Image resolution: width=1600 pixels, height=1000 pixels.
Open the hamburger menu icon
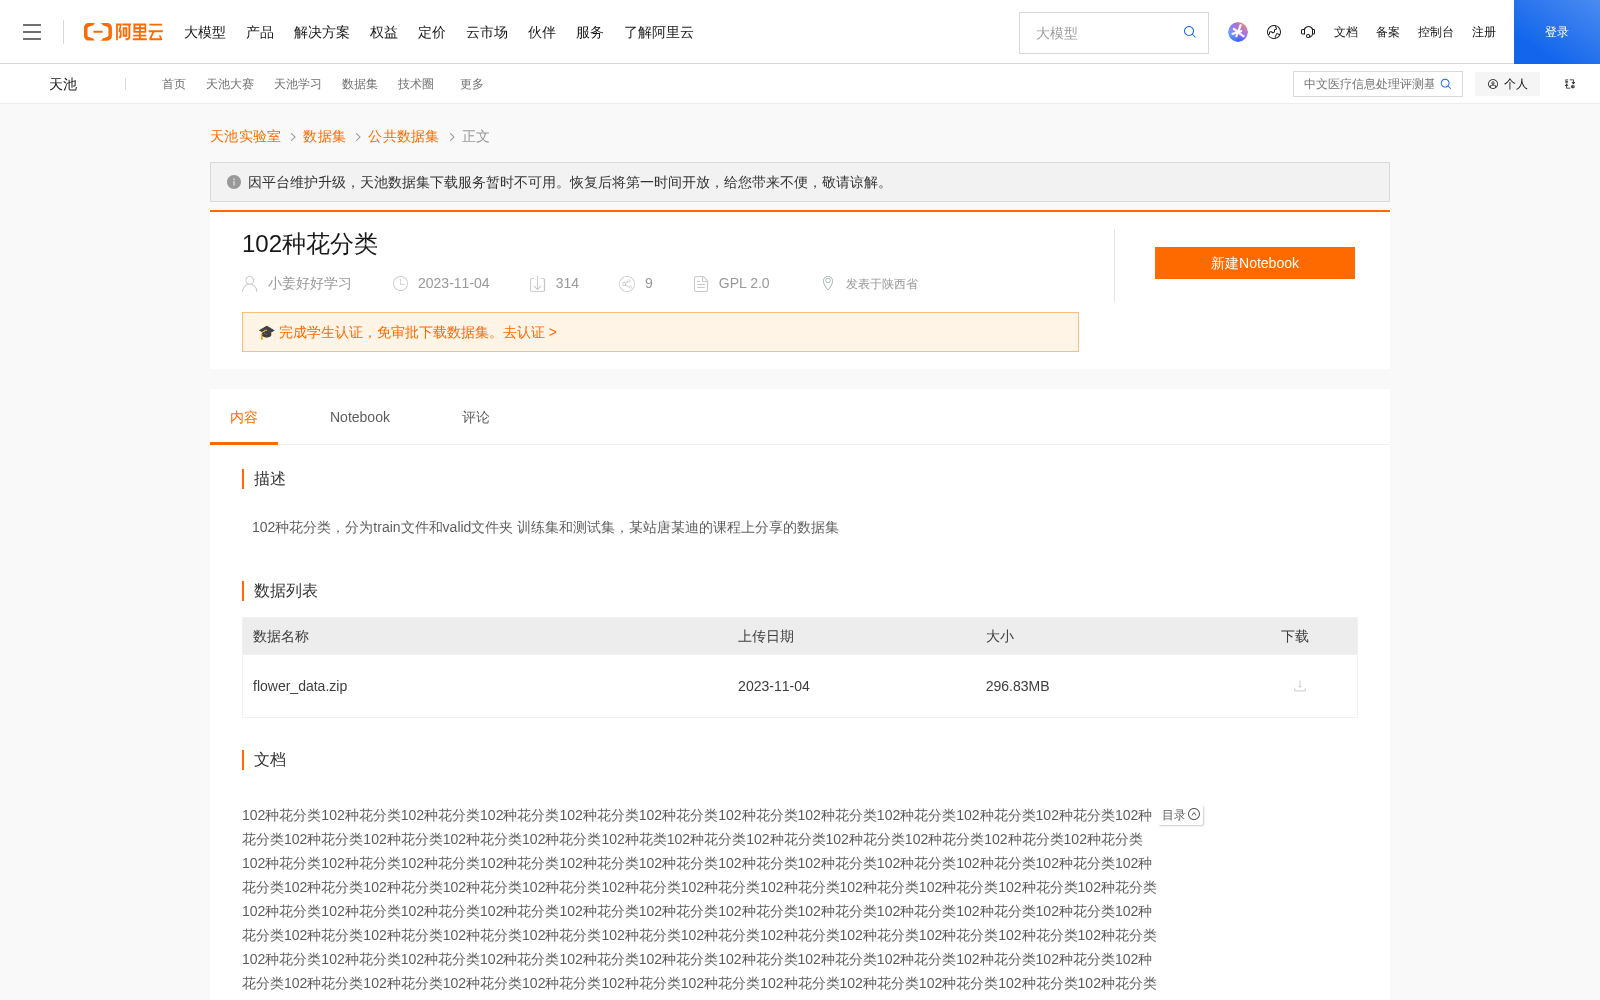(32, 32)
